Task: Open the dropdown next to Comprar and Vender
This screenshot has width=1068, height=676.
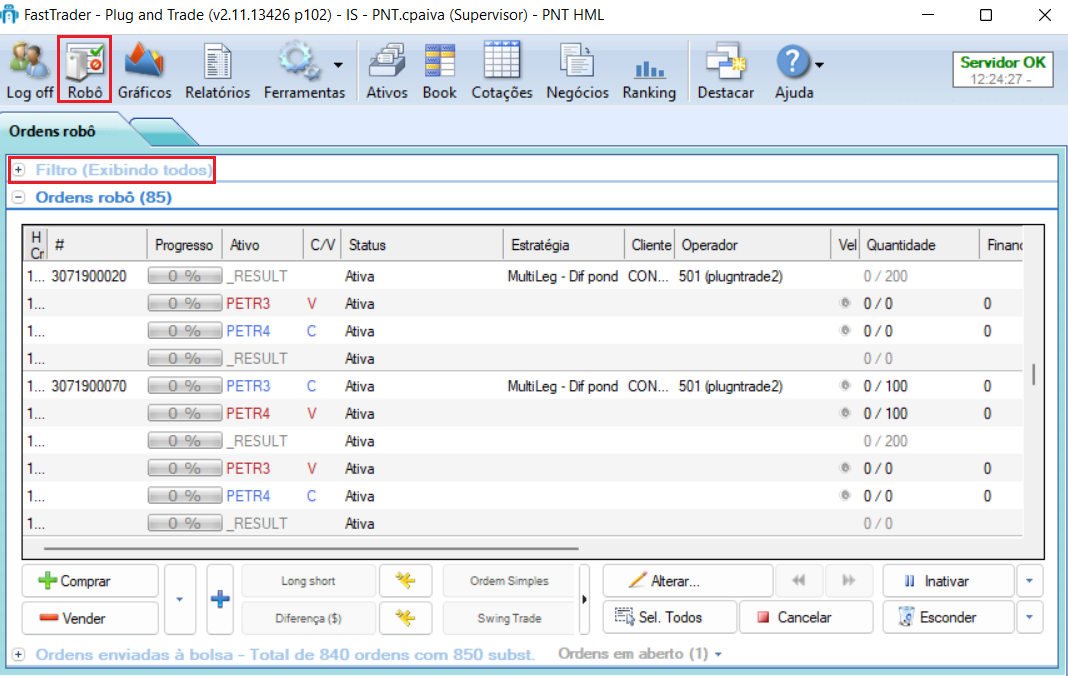Action: (x=180, y=600)
